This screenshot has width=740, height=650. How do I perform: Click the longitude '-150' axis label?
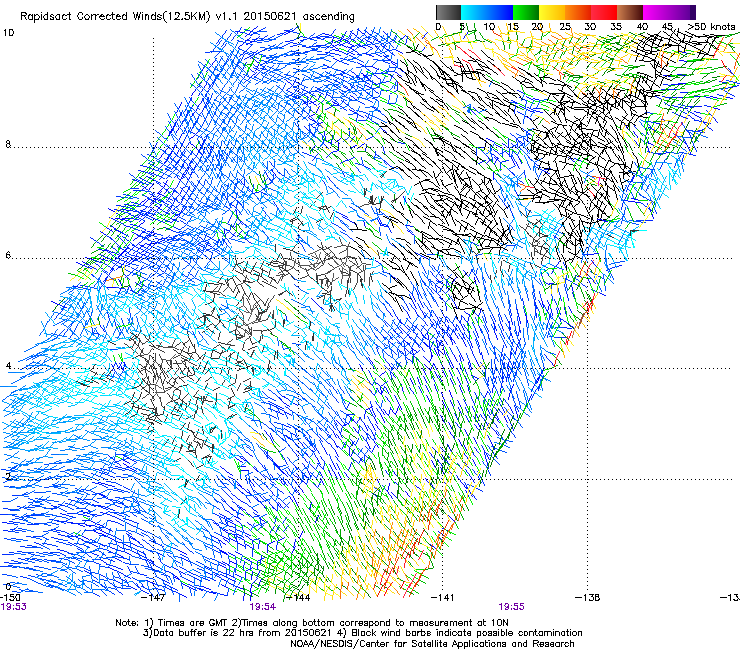tap(10, 597)
